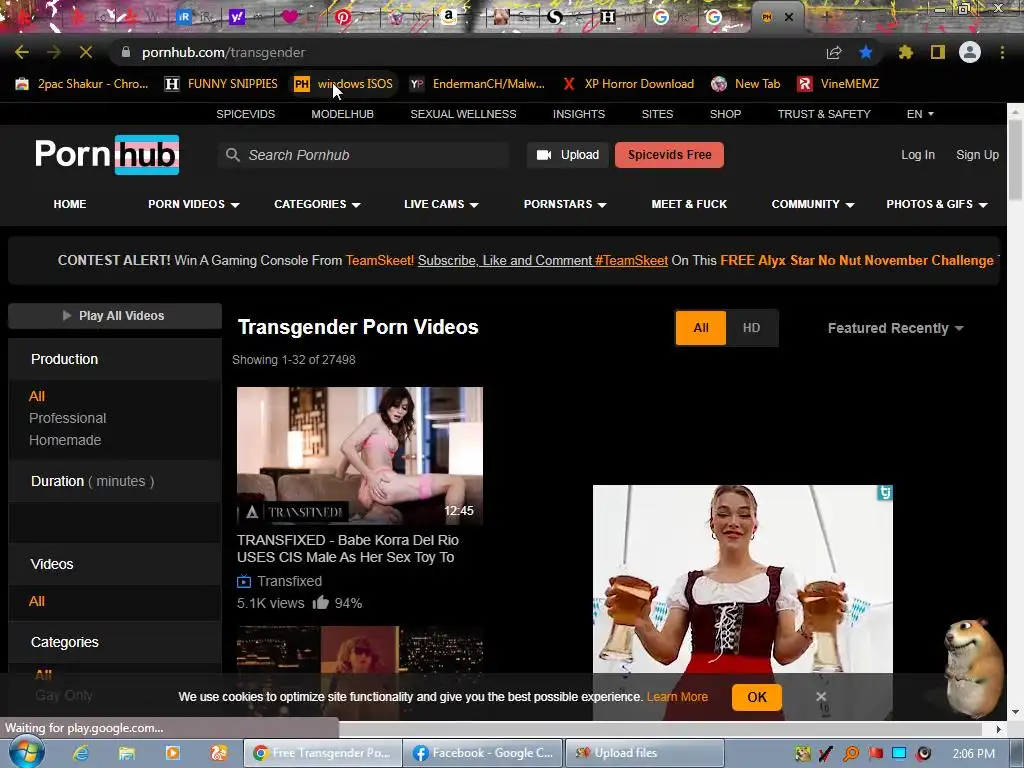
Task: Click Sign Up
Action: [x=977, y=155]
